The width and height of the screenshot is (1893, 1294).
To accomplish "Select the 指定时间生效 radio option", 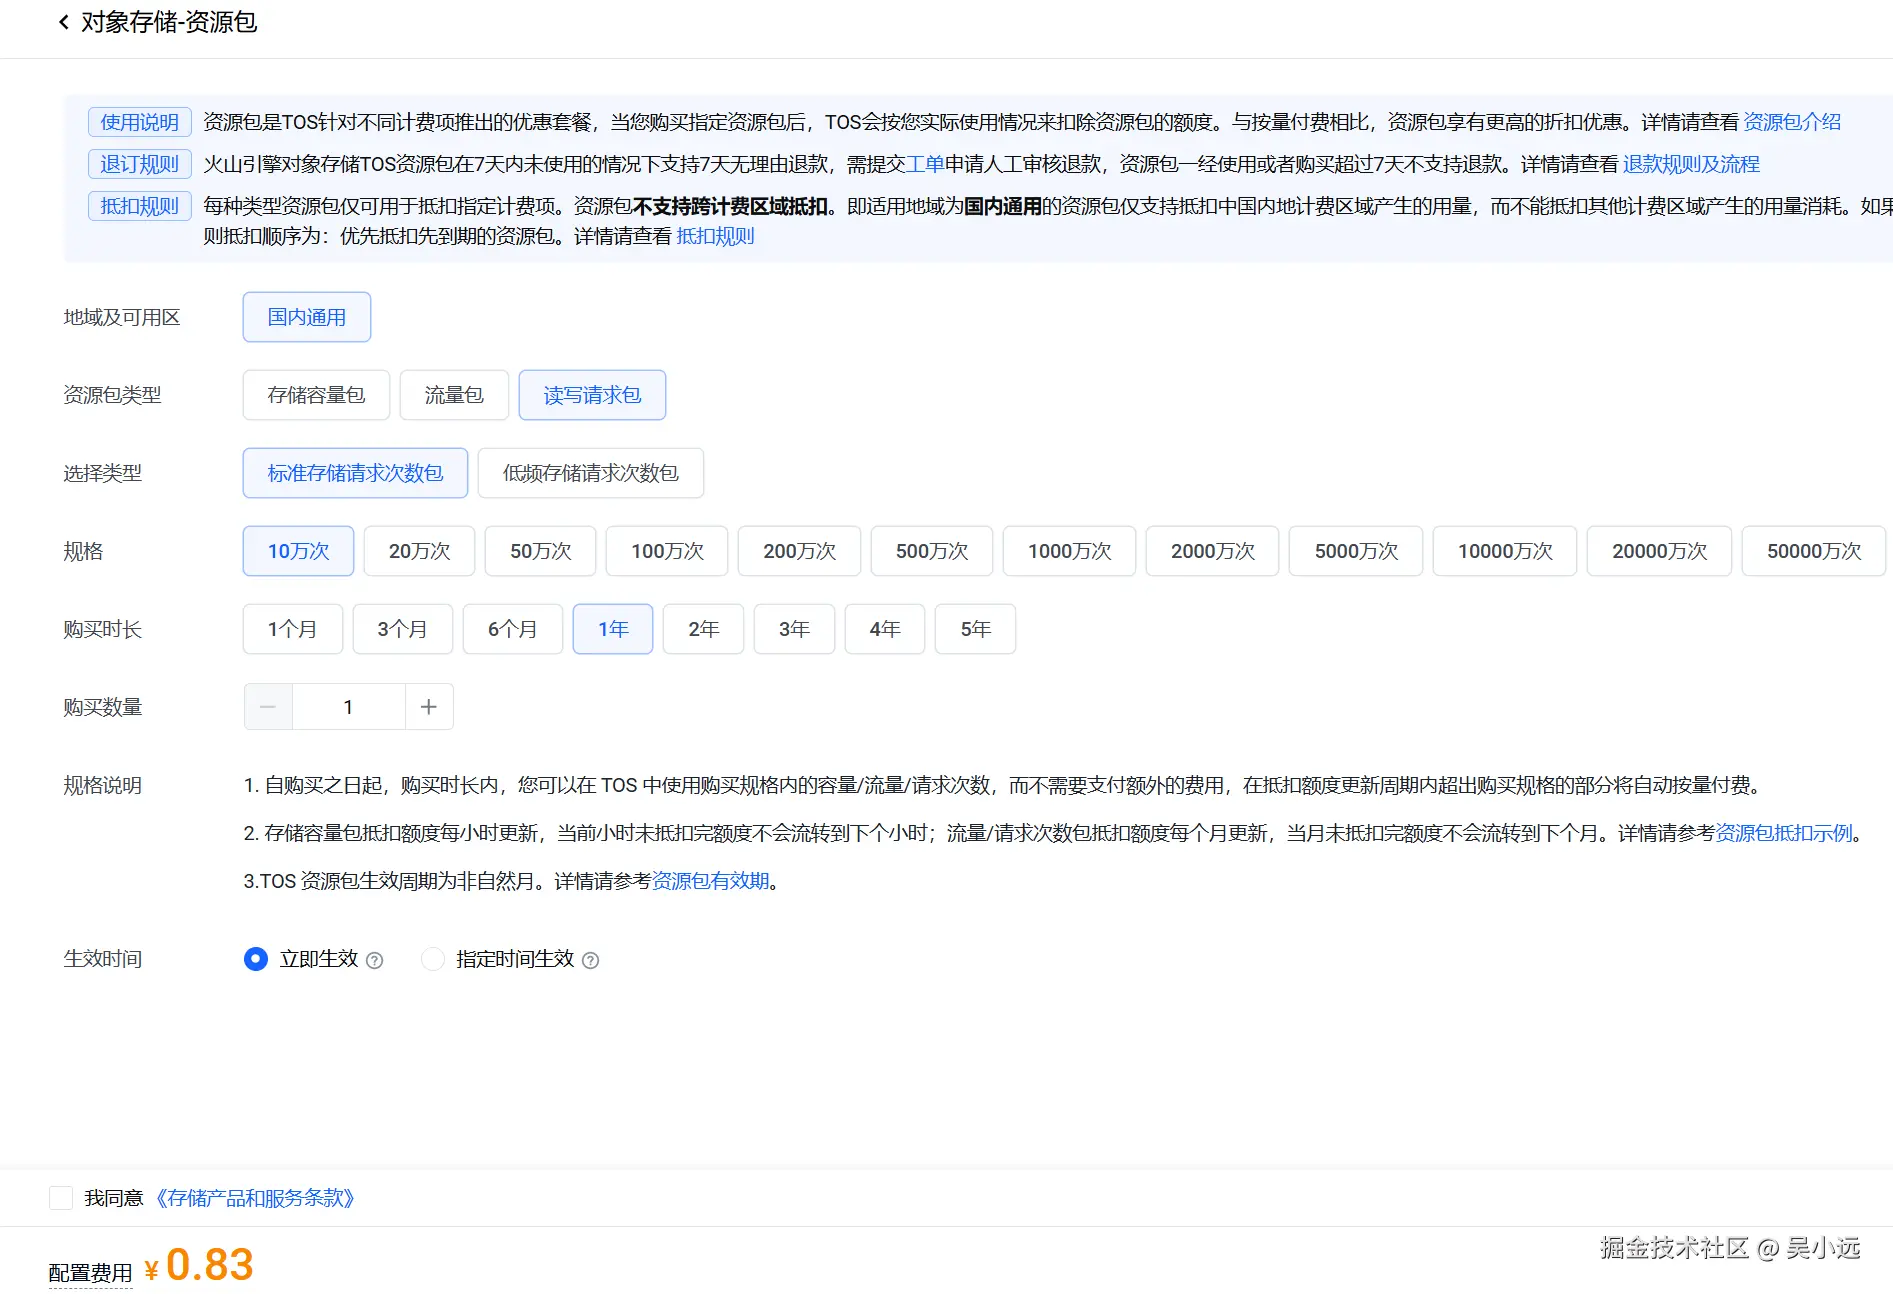I will 433,959.
